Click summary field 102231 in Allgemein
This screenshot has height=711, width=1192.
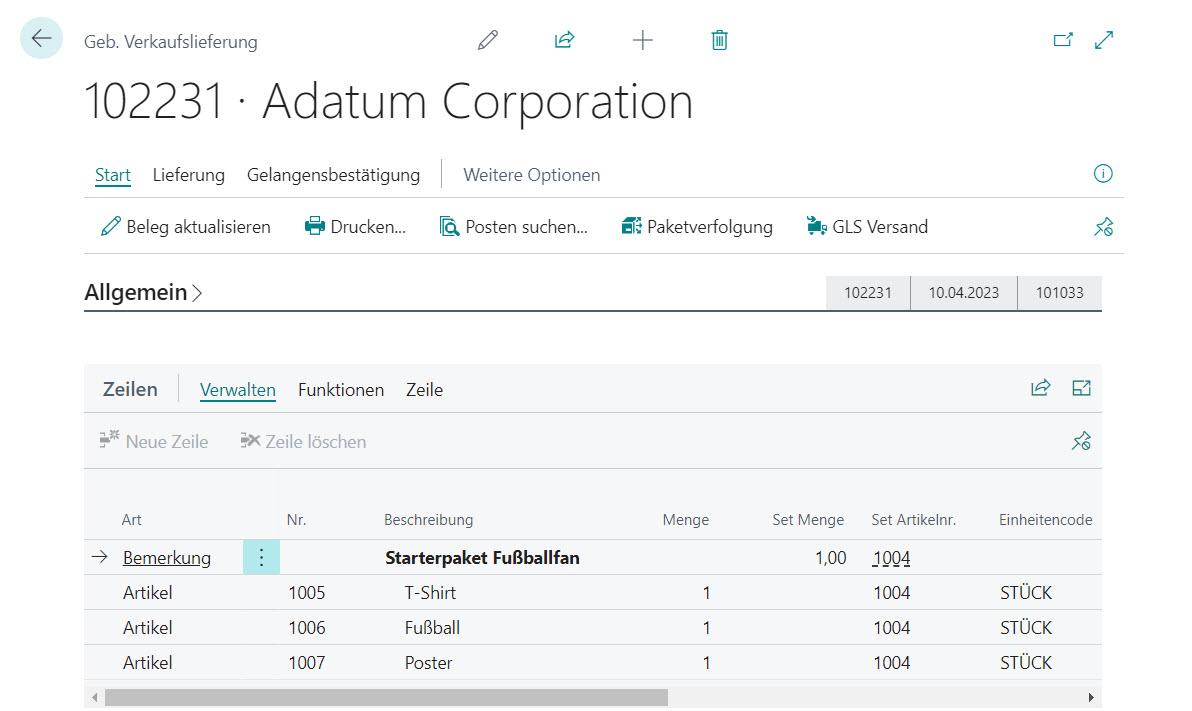point(867,293)
